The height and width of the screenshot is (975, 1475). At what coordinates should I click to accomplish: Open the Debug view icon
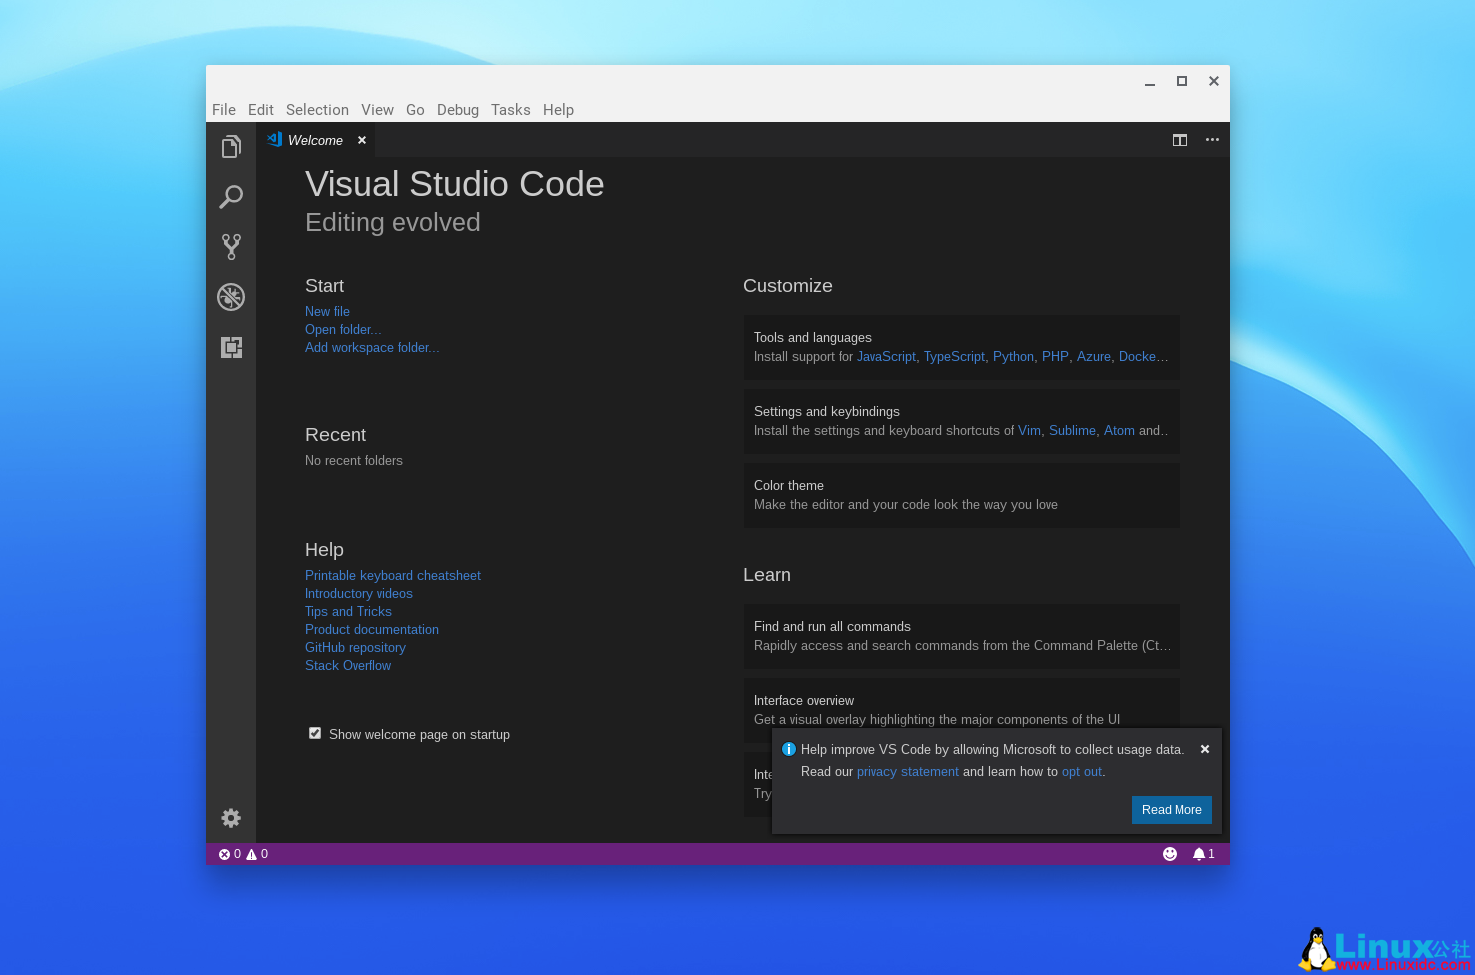[x=231, y=297]
